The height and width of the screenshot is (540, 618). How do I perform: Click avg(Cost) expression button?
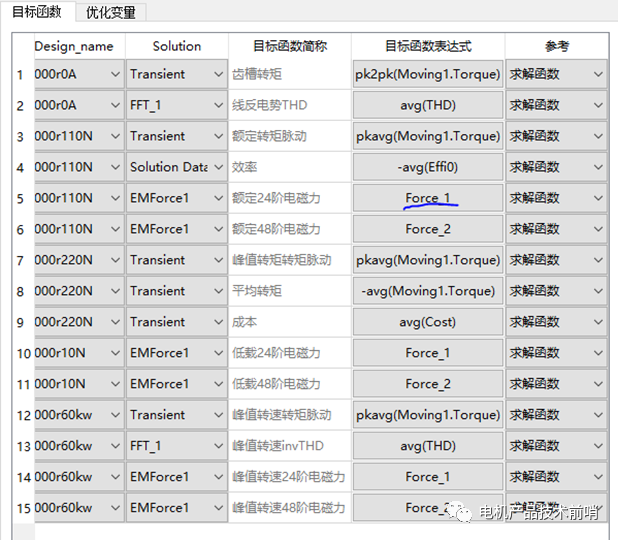click(428, 322)
